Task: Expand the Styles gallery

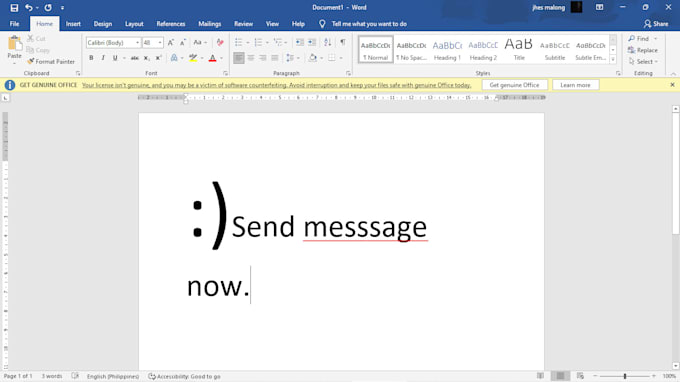Action: click(613, 59)
